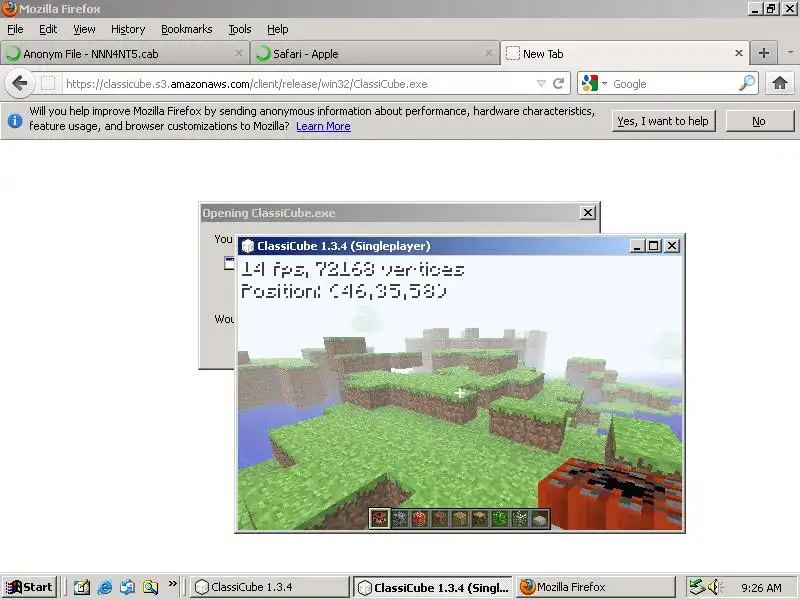800x600 pixels.
Task: Expand the quick launch overflow chevron
Action: pyautogui.click(x=172, y=583)
